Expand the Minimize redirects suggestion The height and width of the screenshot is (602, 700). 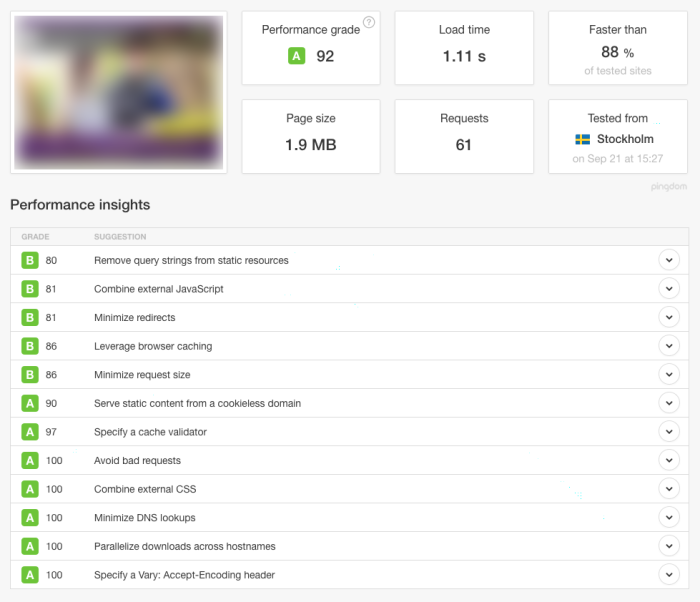click(669, 317)
